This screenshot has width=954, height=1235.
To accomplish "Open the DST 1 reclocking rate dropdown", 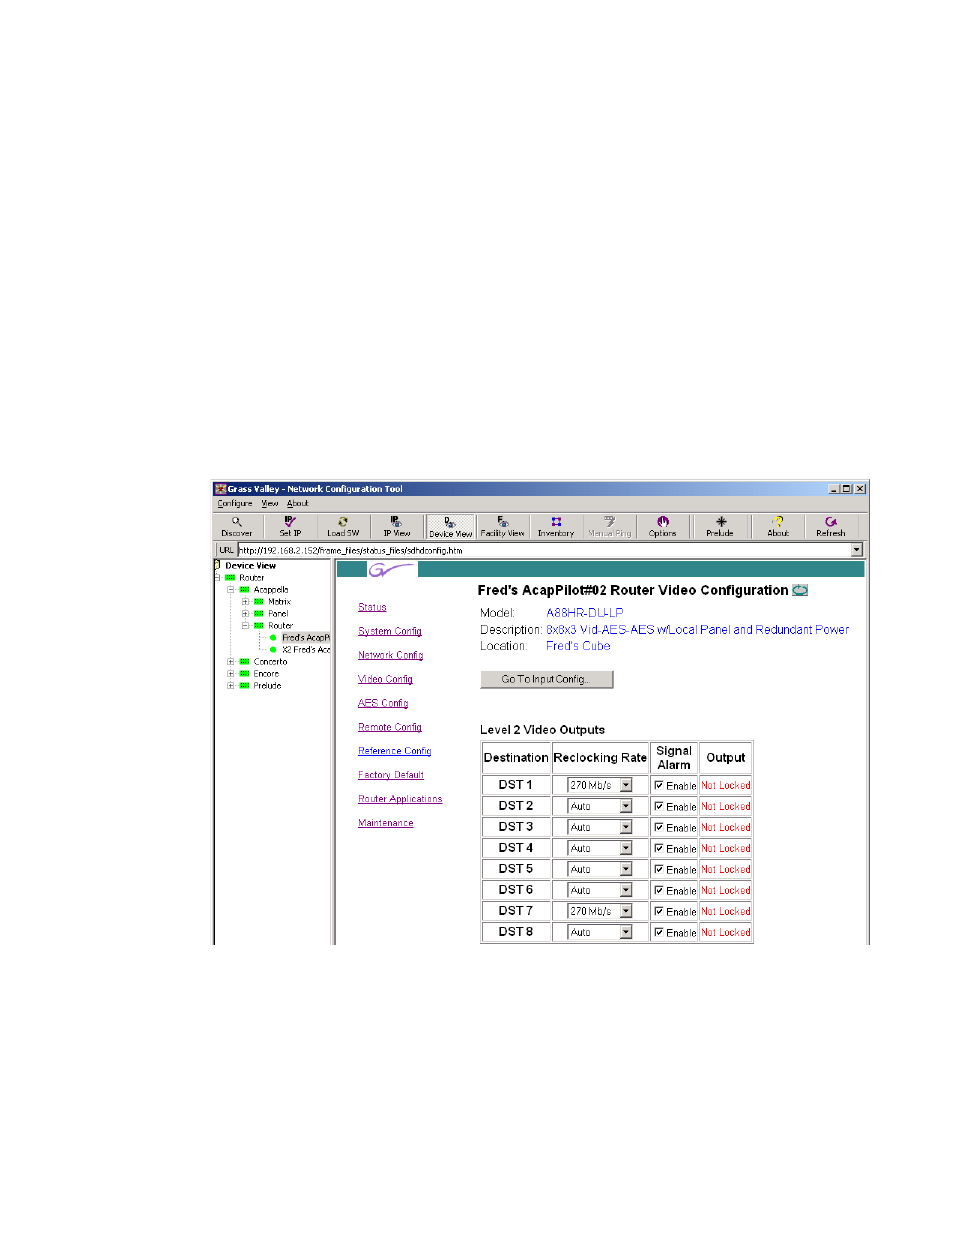I will [626, 785].
